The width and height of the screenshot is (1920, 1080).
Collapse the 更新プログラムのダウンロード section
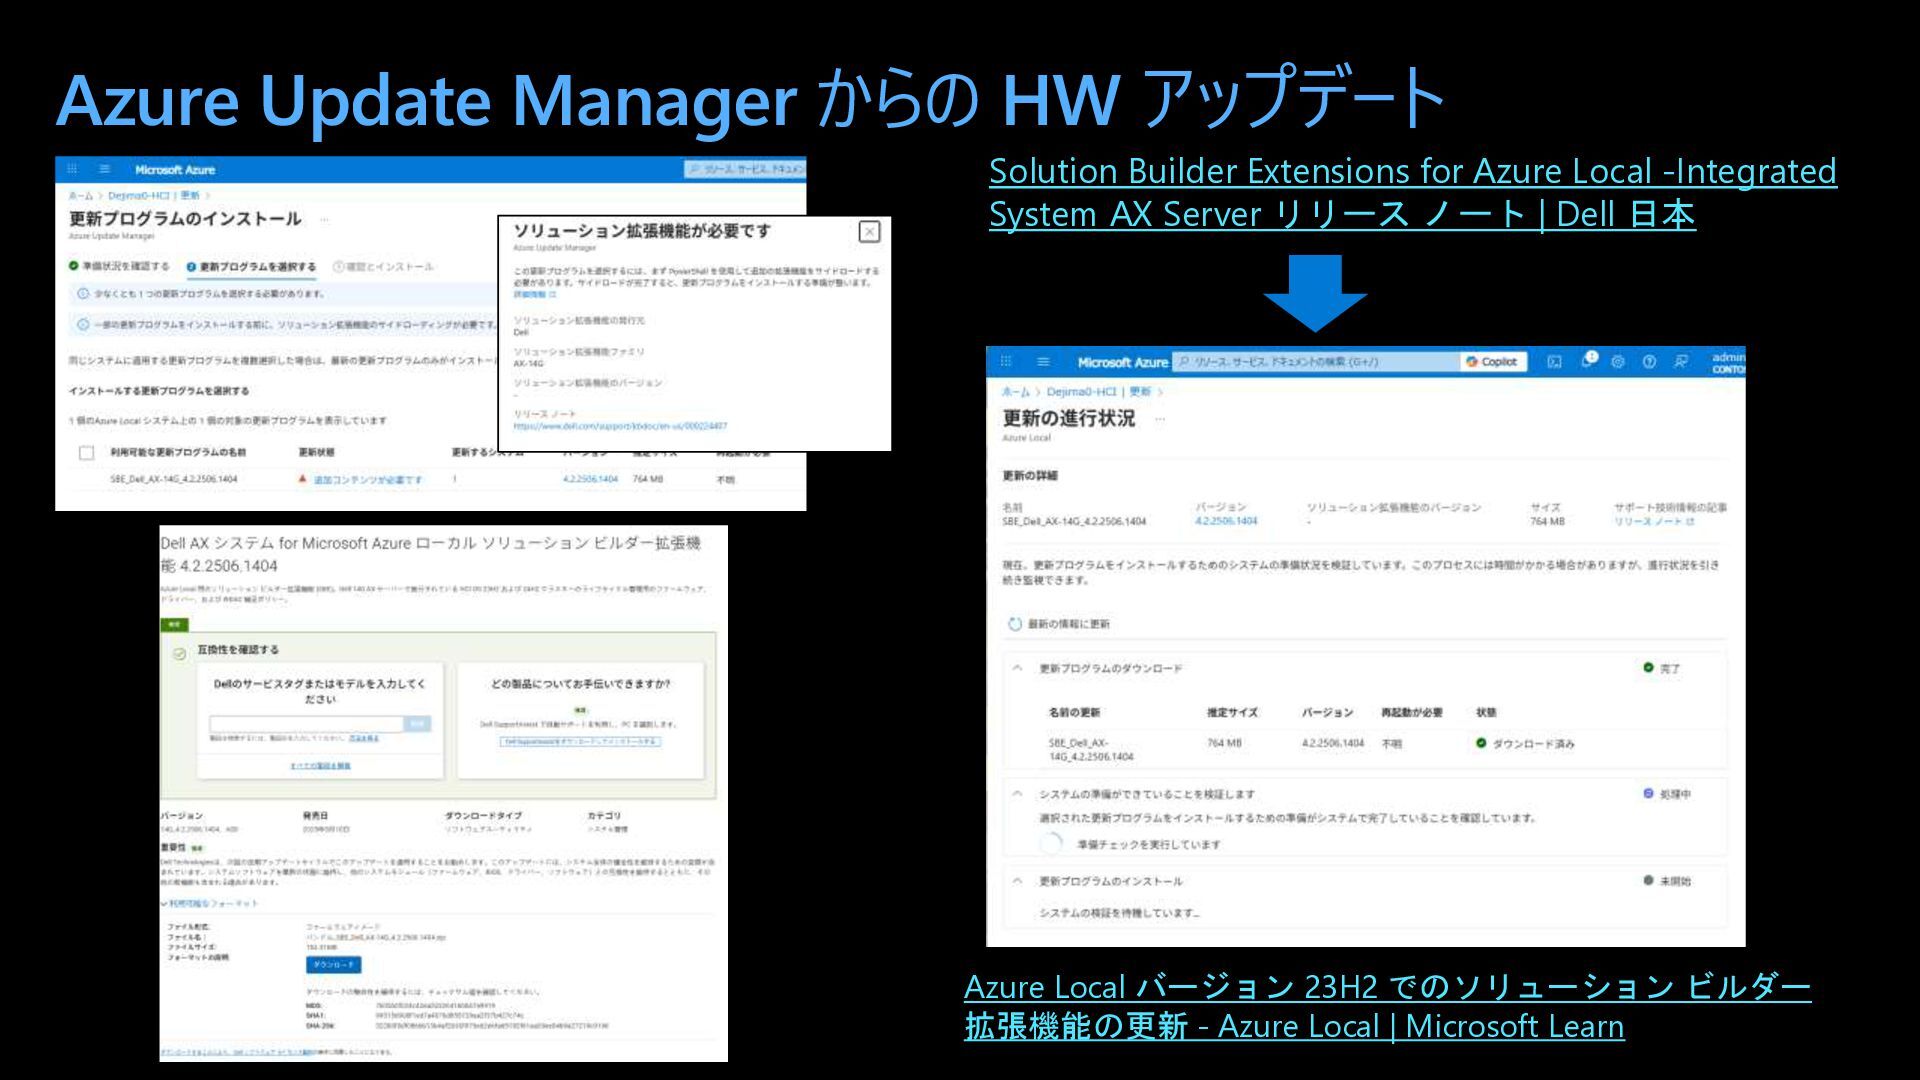click(1017, 668)
